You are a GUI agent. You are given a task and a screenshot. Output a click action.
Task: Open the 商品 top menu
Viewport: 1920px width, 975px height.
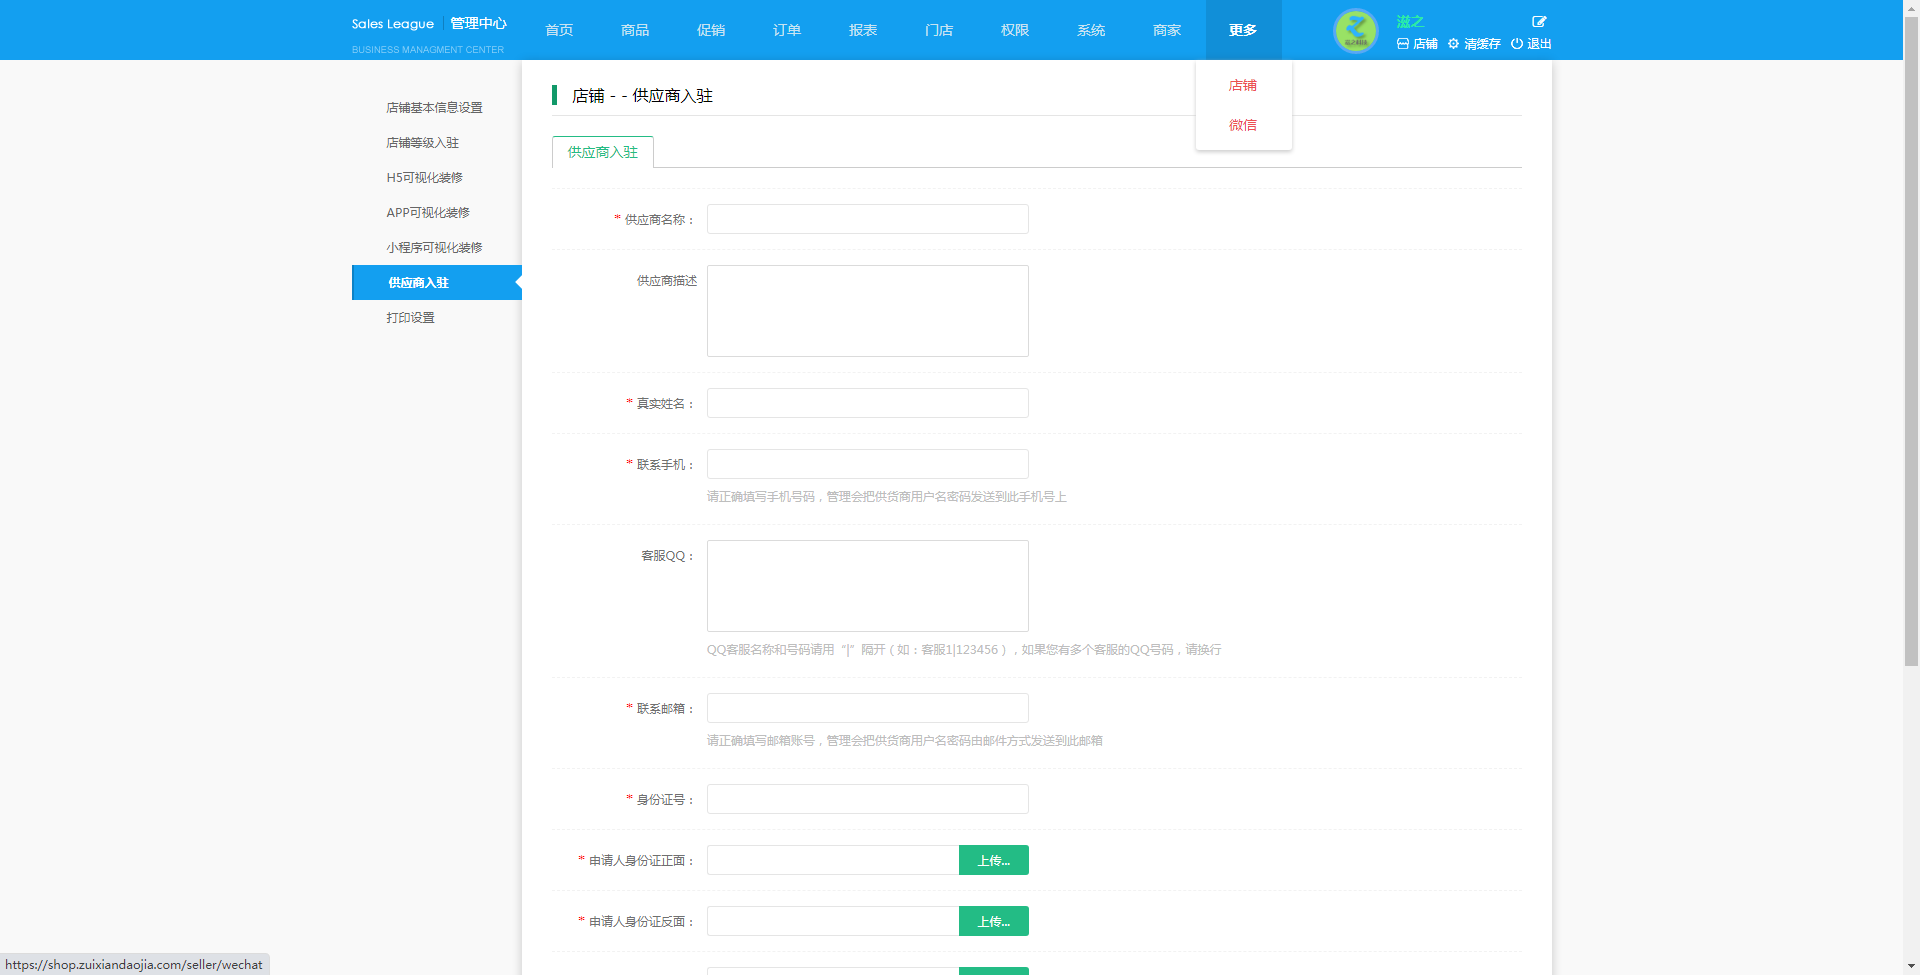coord(635,30)
